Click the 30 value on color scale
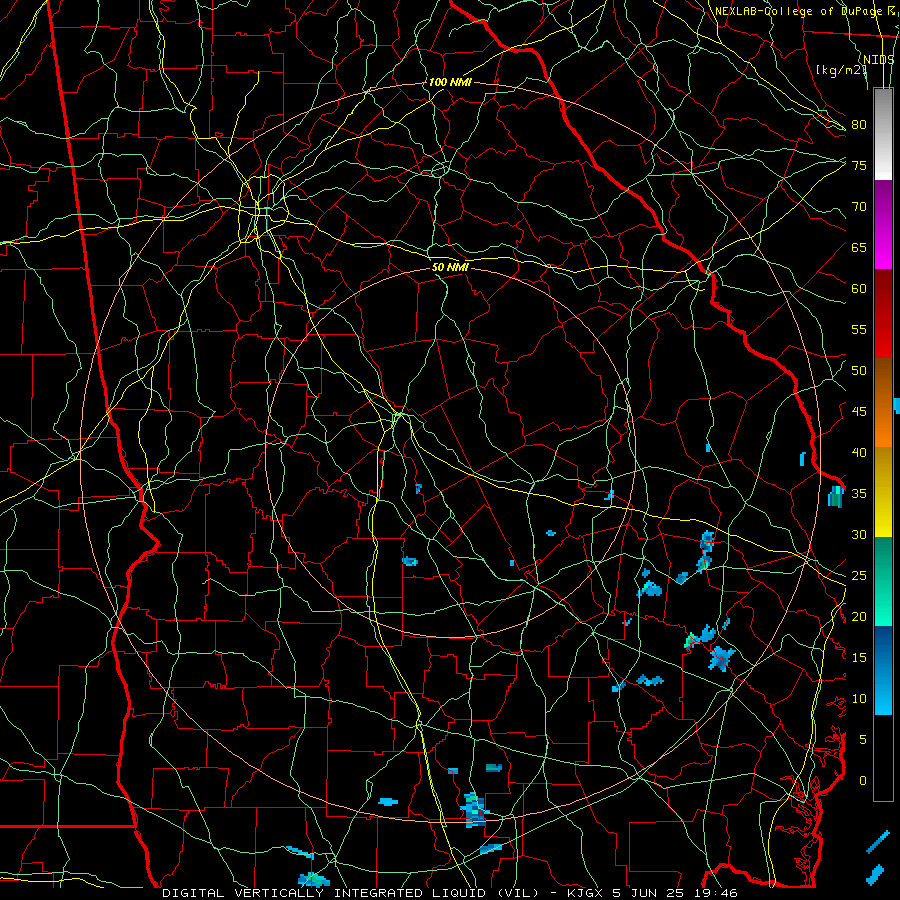The image size is (900, 900). [859, 534]
